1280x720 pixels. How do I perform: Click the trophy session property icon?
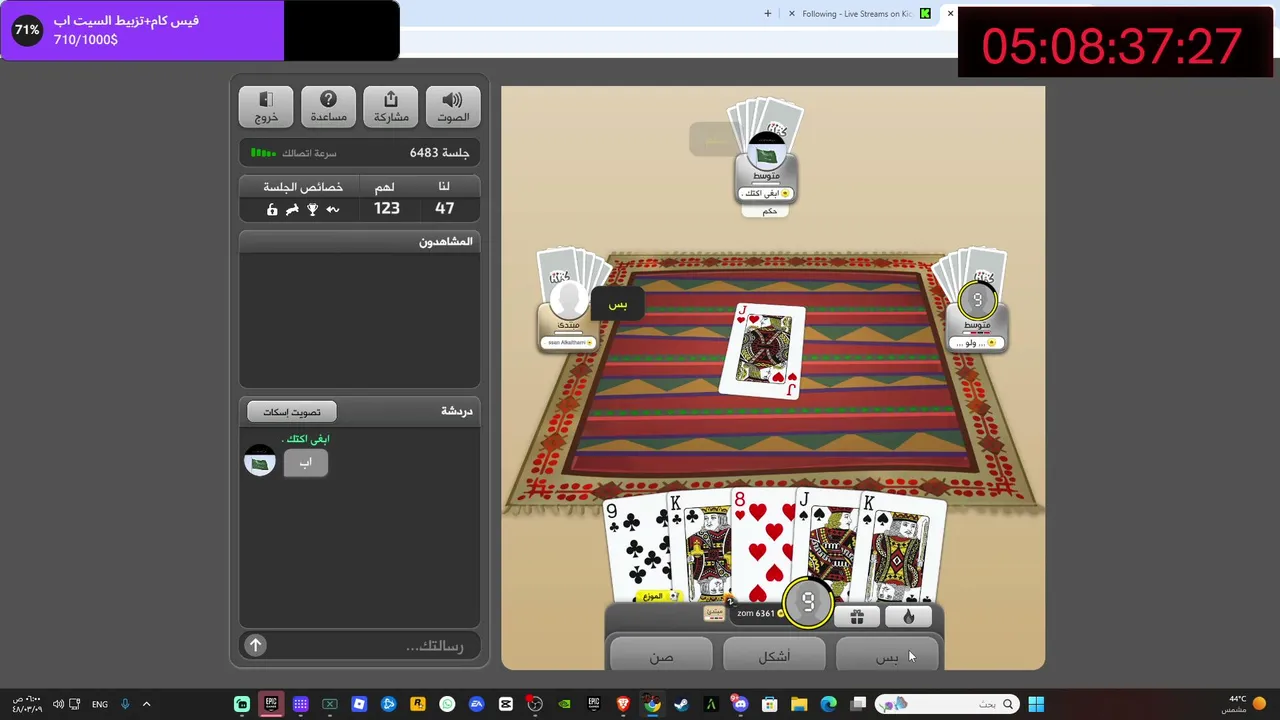tap(313, 209)
